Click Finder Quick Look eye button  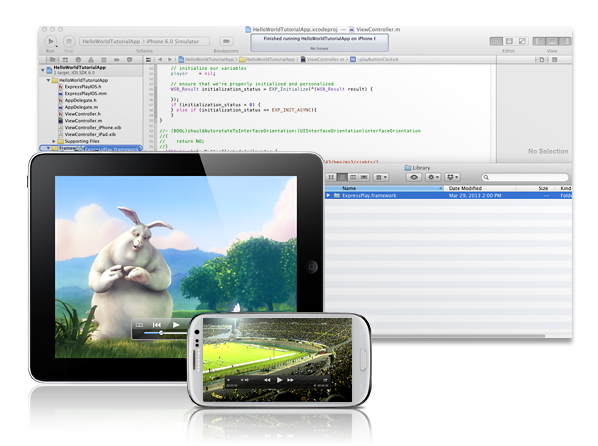[x=414, y=177]
